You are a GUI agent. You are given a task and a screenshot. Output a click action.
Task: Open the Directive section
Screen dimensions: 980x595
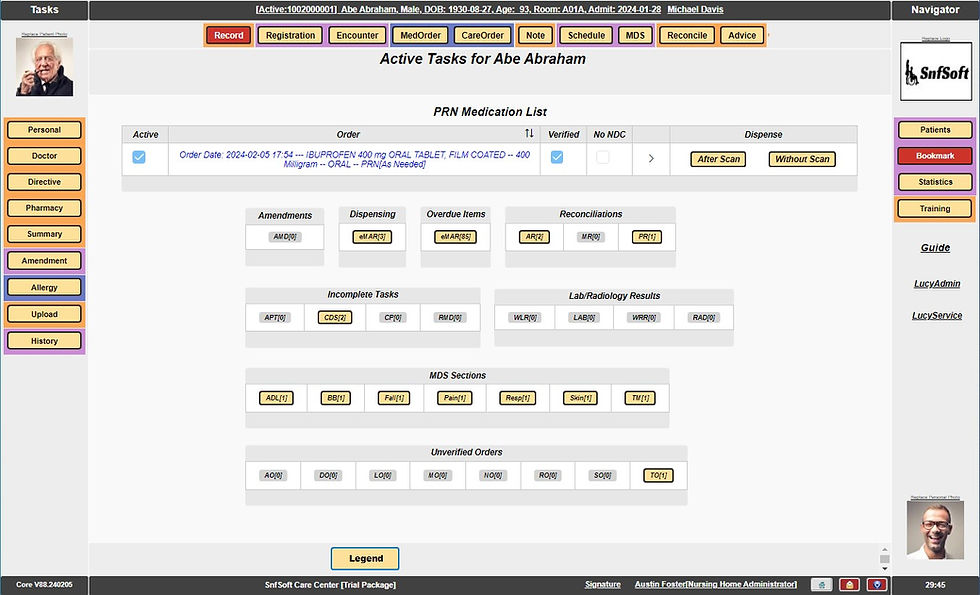point(44,182)
